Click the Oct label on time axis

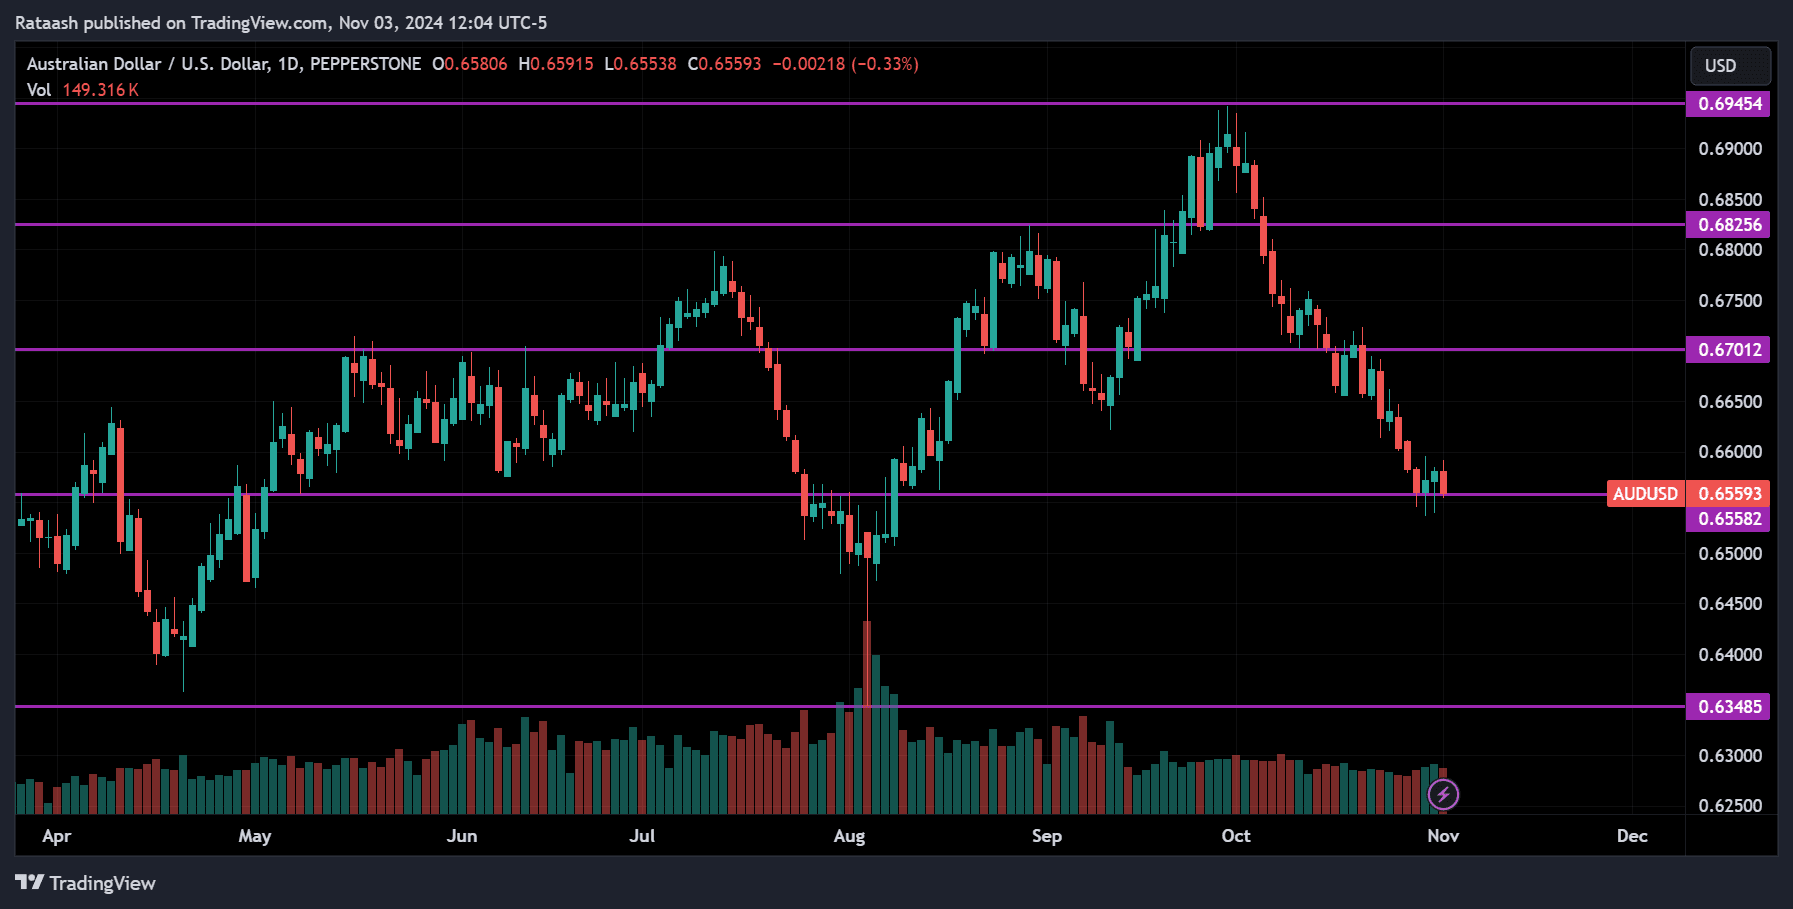1236,836
